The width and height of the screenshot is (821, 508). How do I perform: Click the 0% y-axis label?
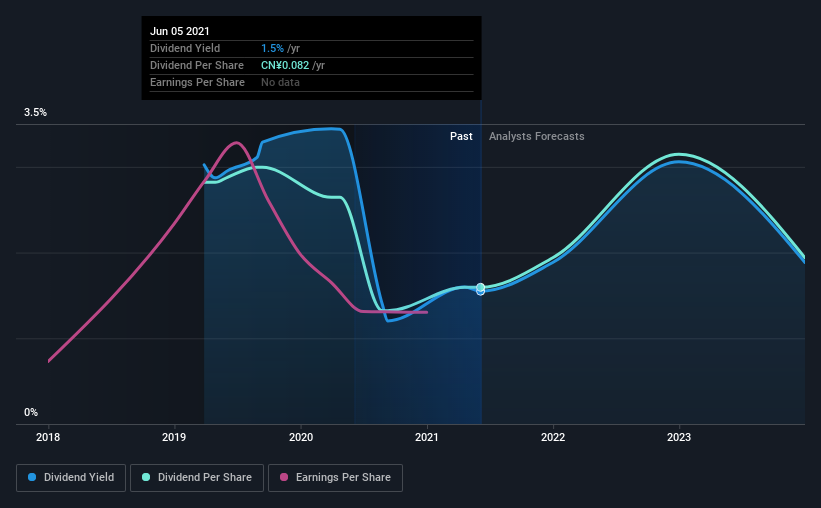[31, 412]
